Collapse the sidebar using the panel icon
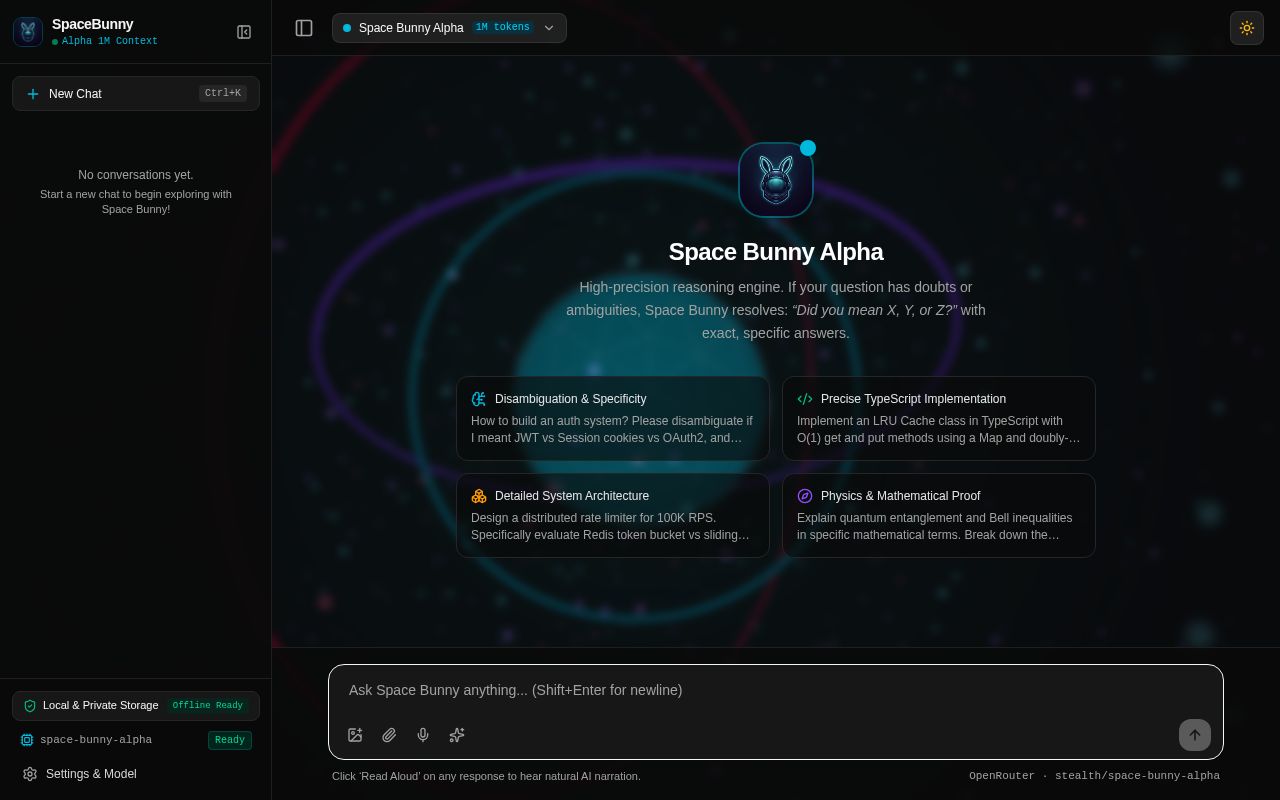1280x800 pixels. (244, 32)
